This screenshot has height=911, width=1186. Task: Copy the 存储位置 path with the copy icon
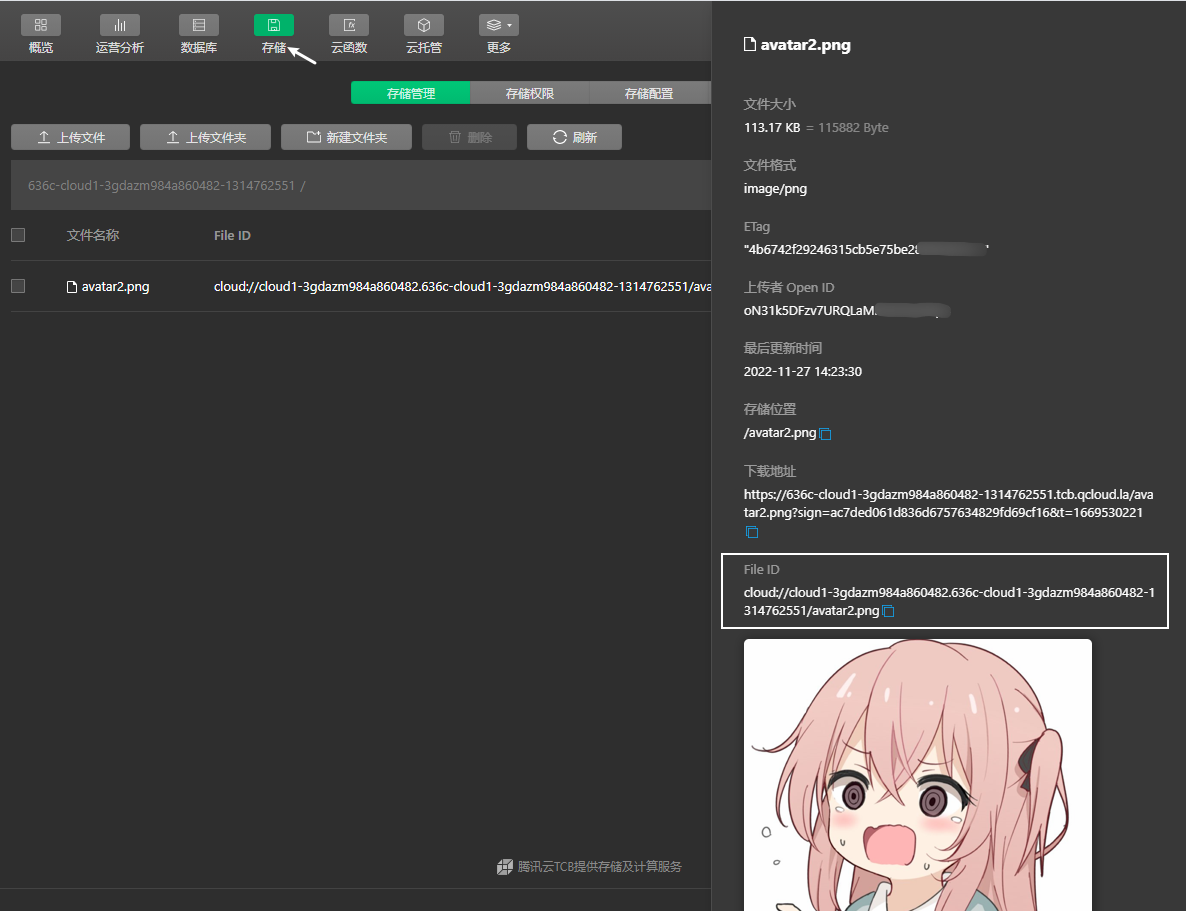pyautogui.click(x=826, y=434)
